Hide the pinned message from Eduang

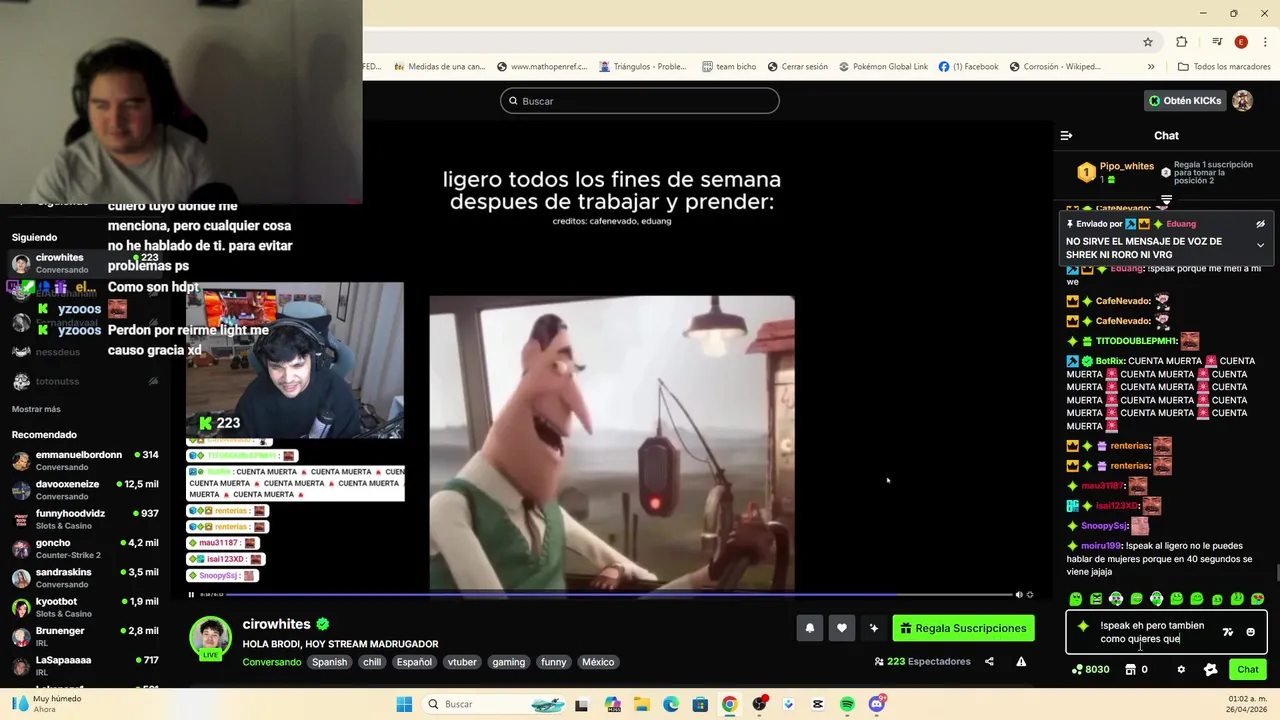pyautogui.click(x=1260, y=224)
